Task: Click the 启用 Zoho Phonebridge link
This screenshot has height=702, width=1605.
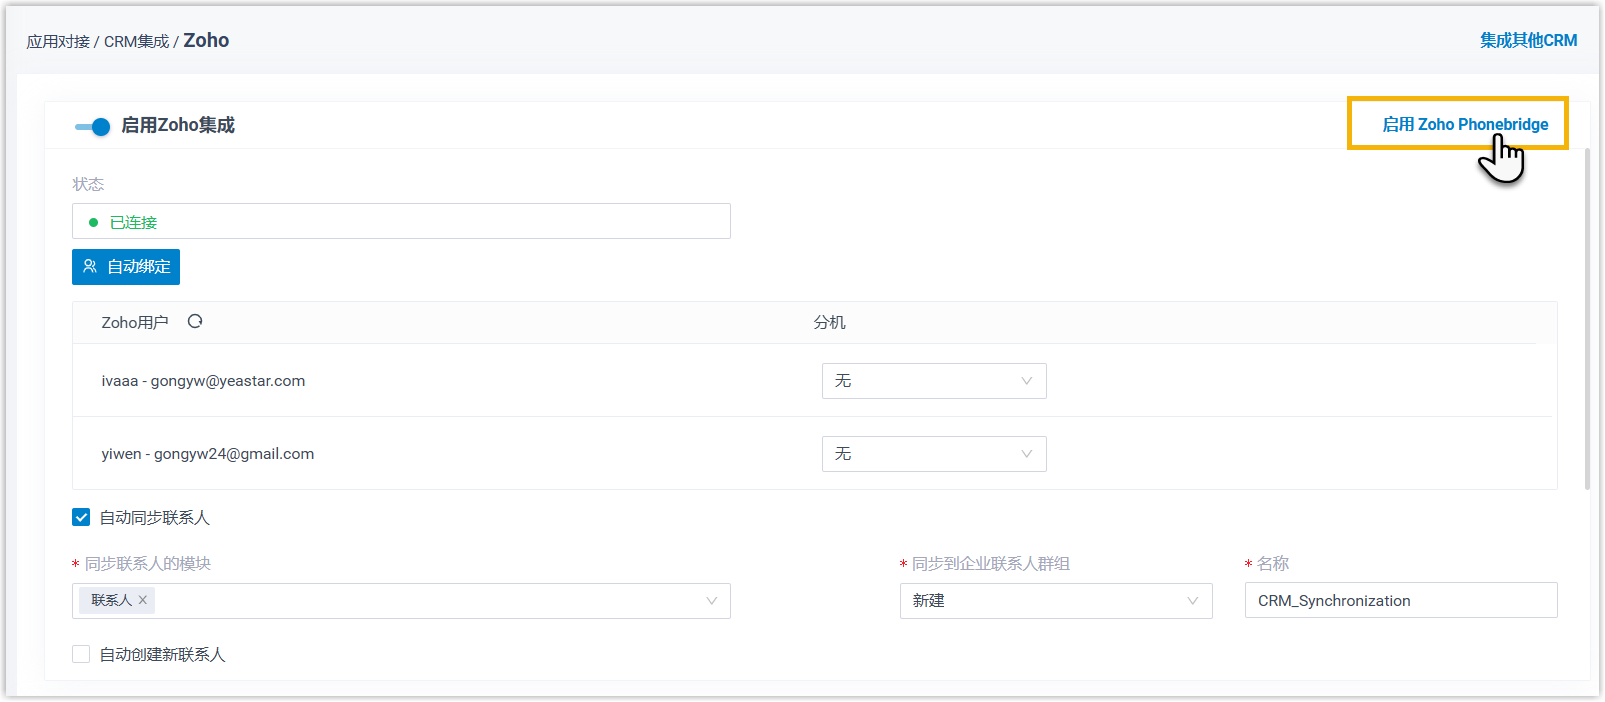Action: (x=1464, y=124)
